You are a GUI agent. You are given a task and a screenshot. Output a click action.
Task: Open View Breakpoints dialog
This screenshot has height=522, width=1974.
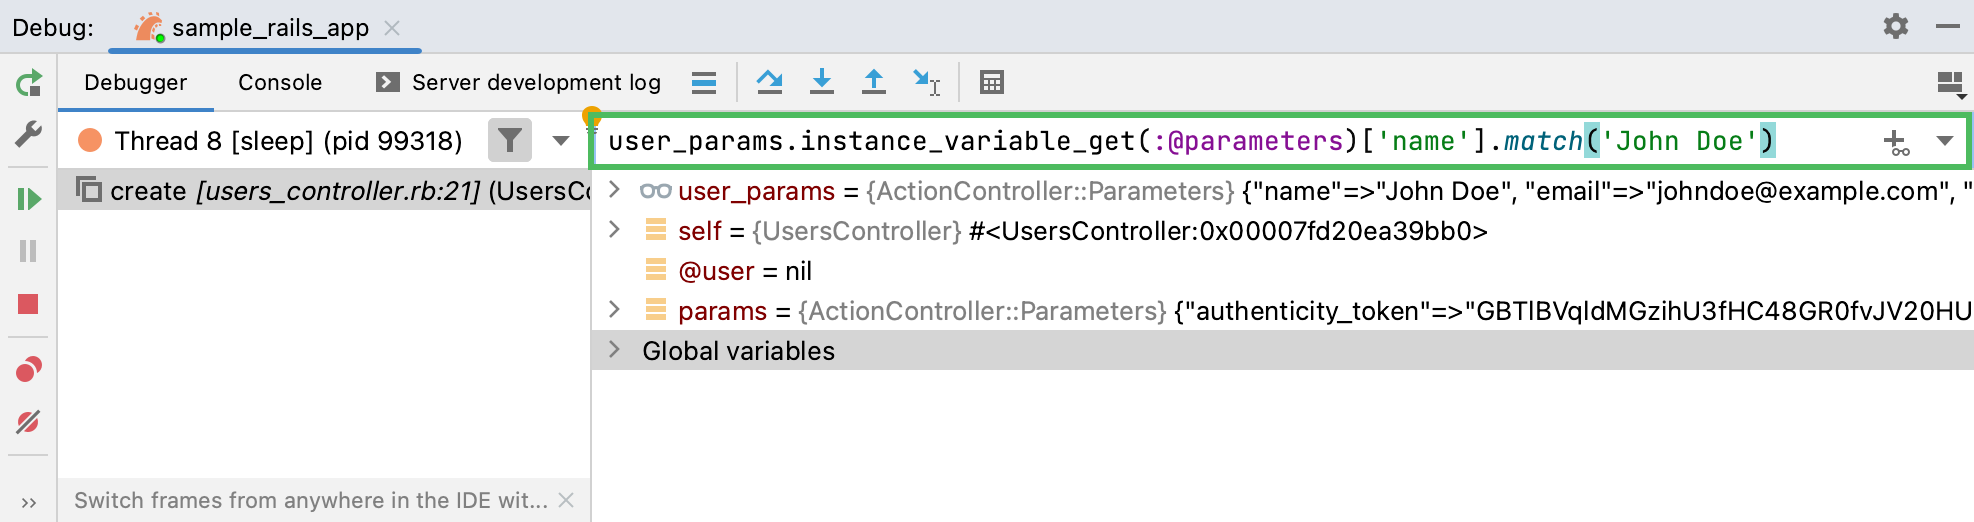click(x=29, y=370)
